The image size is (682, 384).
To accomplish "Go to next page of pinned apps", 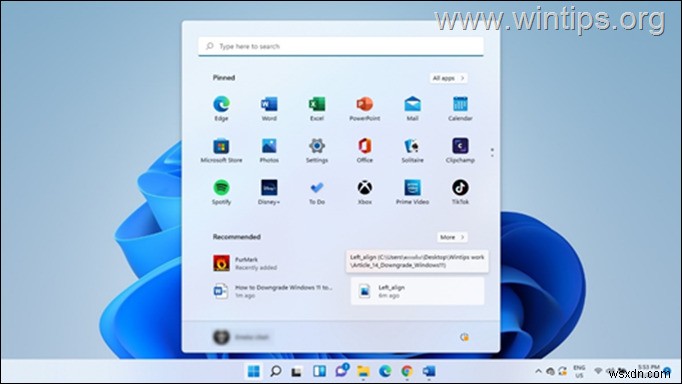I will (x=492, y=156).
